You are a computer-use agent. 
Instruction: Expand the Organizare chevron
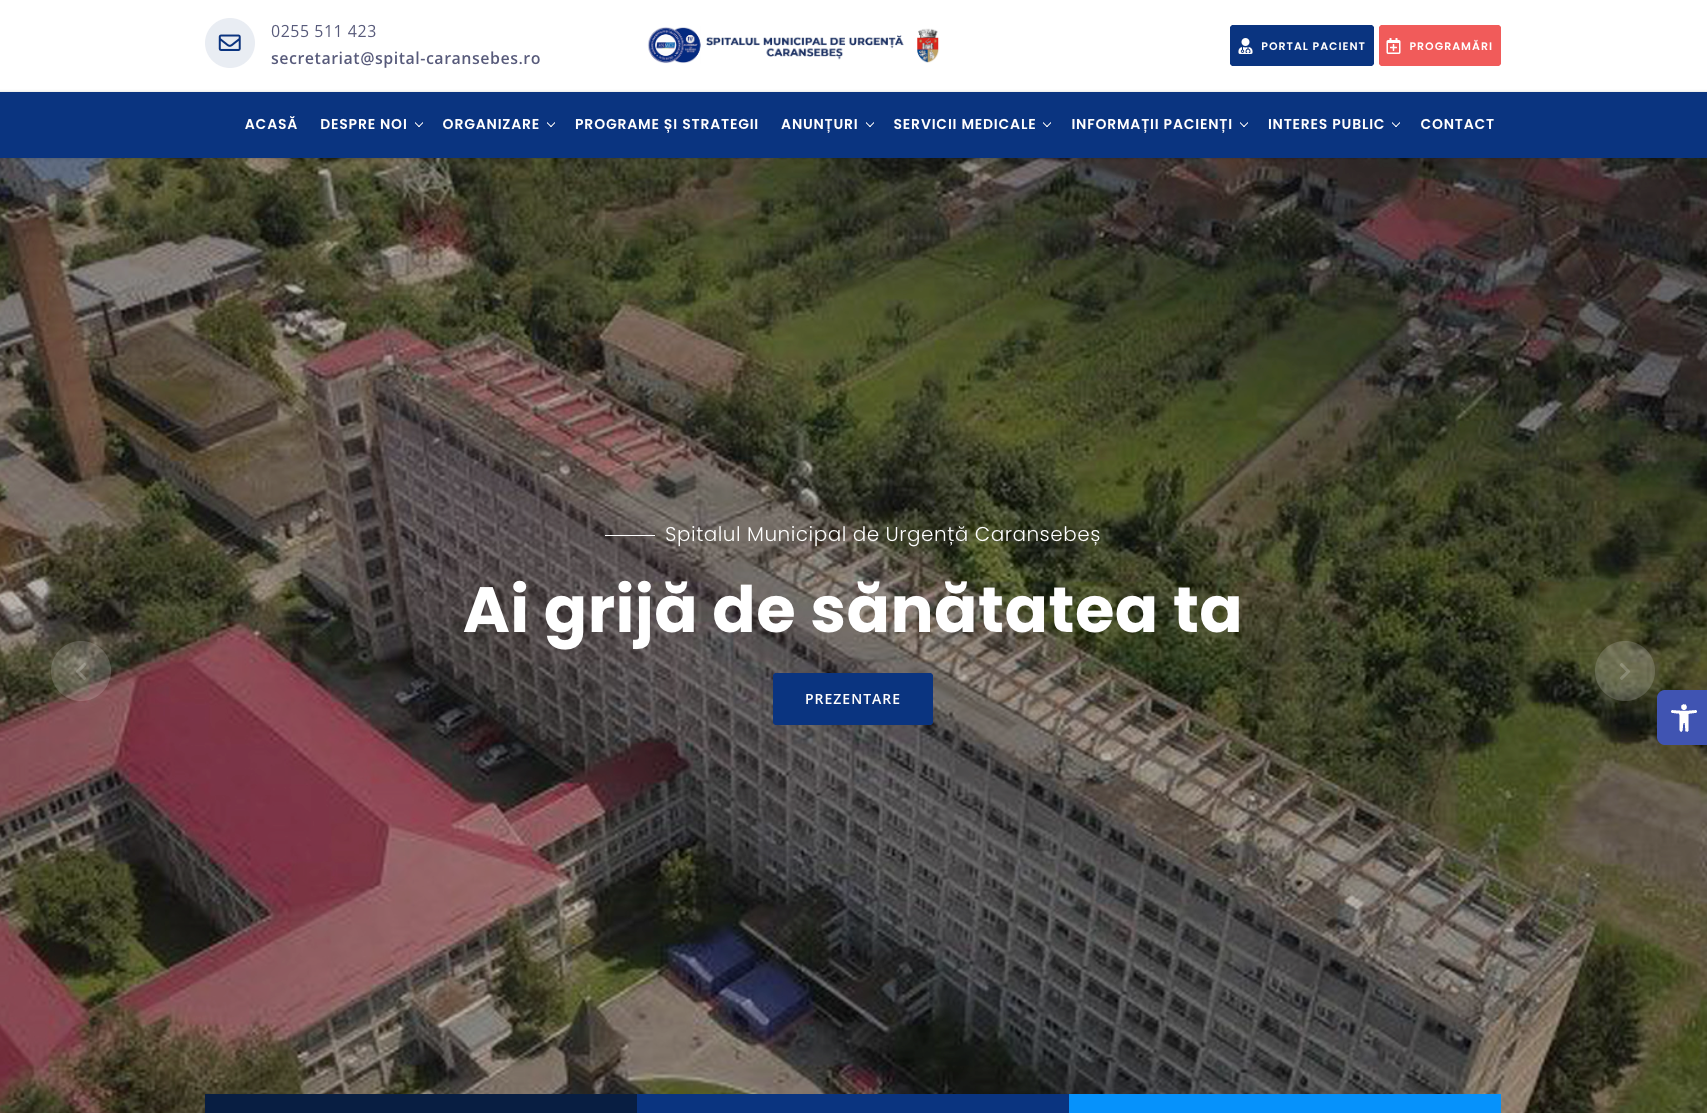(x=551, y=125)
